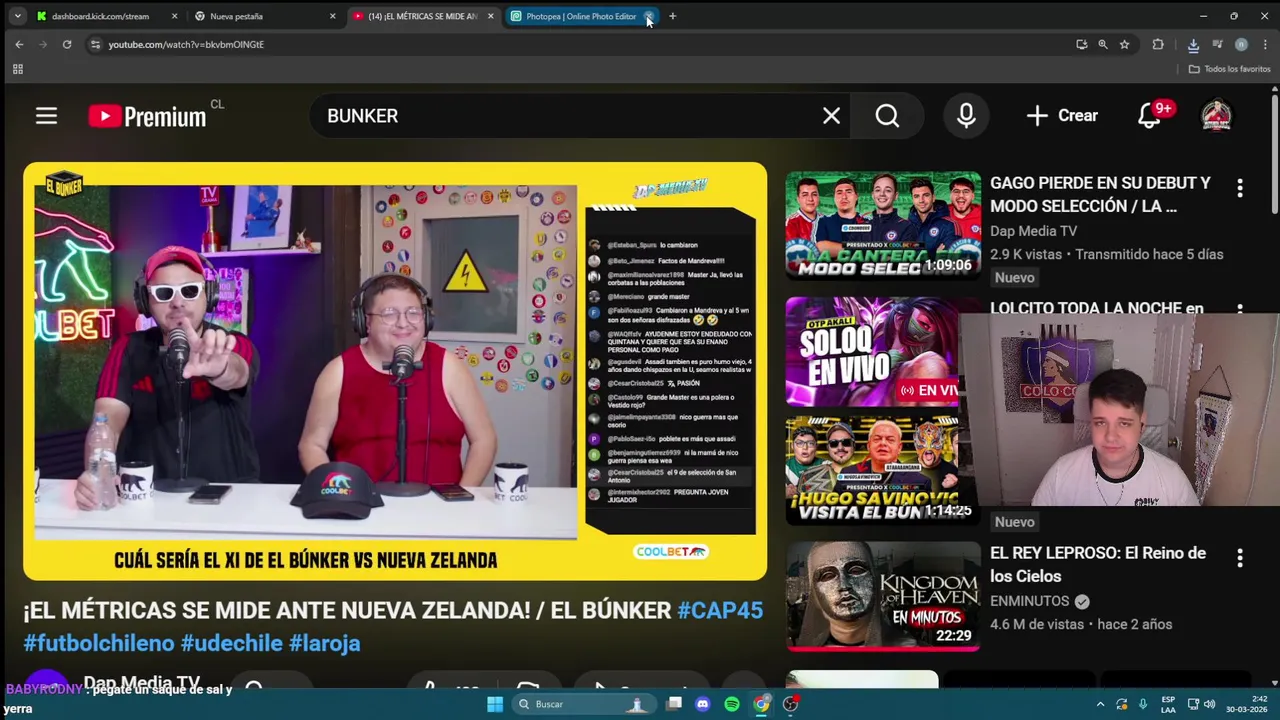Click the youtube.com address bar

click(580, 44)
